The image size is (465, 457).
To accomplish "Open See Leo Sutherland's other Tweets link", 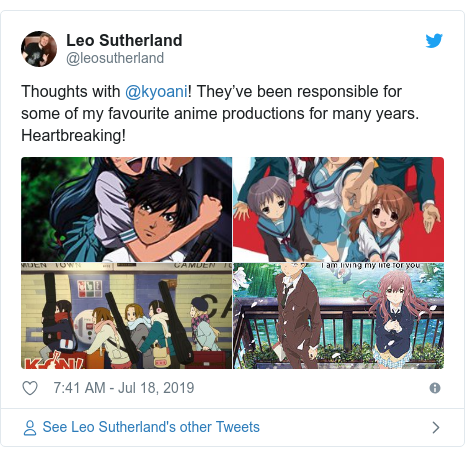I will [x=151, y=427].
